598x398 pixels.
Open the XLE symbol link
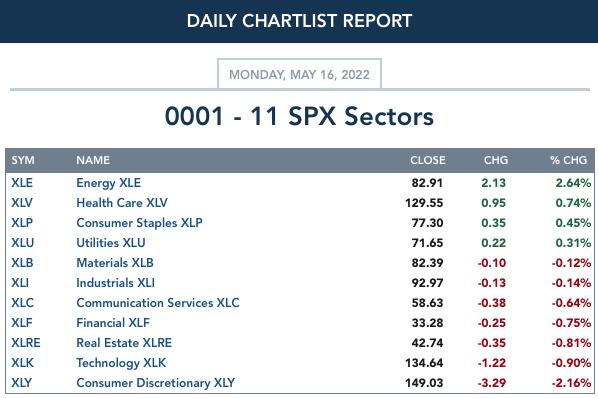[22, 183]
